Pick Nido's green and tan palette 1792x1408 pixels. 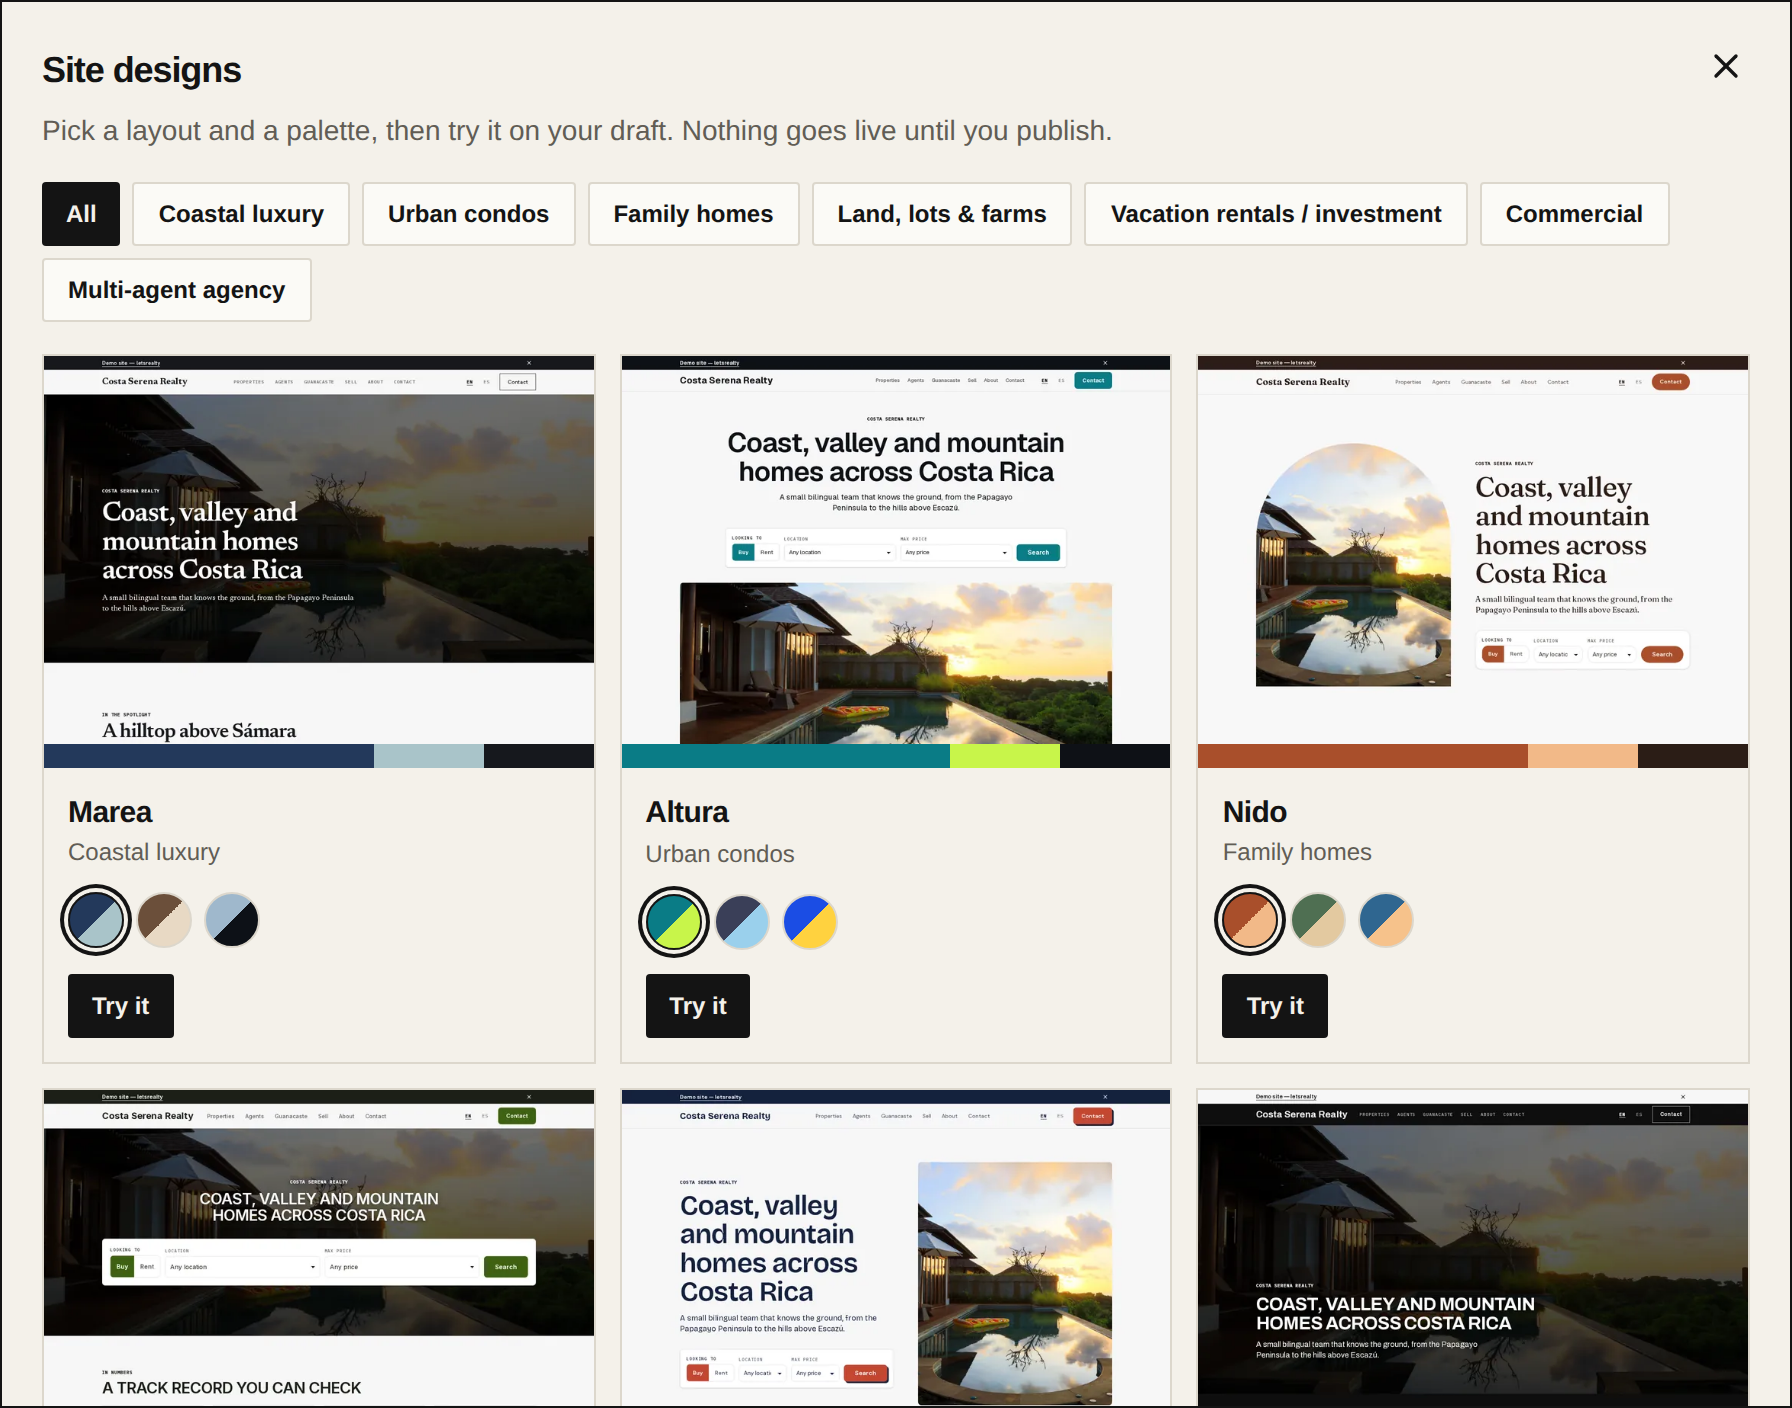(1318, 920)
